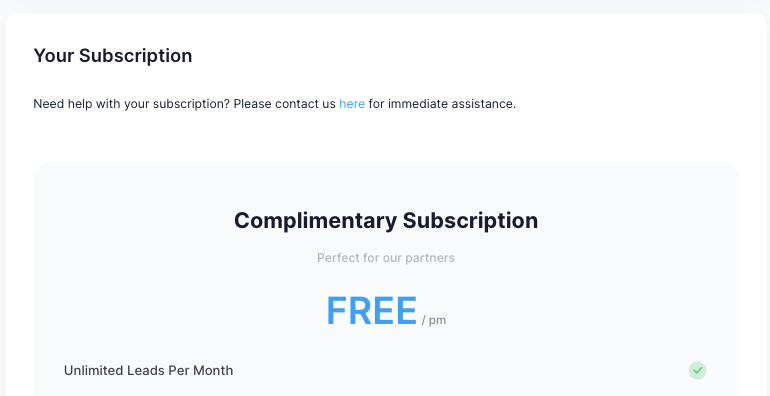Image resolution: width=770 pixels, height=396 pixels.
Task: Click 'Perfect for our partners' subtitle
Action: 386,258
